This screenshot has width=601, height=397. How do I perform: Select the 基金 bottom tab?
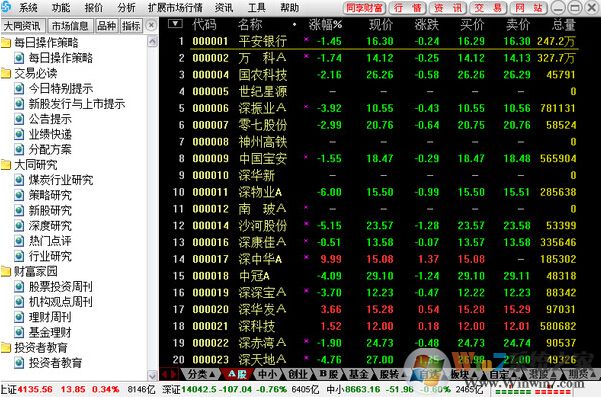click(358, 374)
